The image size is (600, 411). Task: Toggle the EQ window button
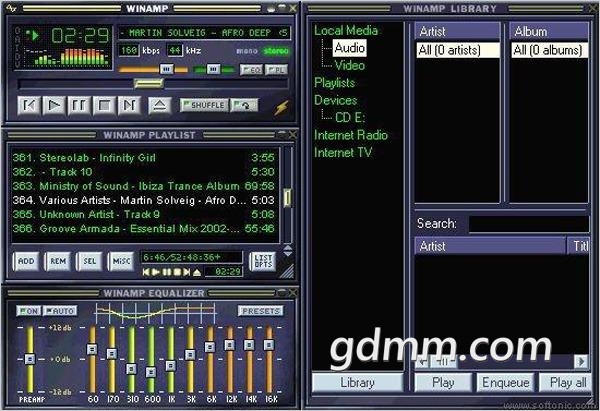click(x=251, y=70)
